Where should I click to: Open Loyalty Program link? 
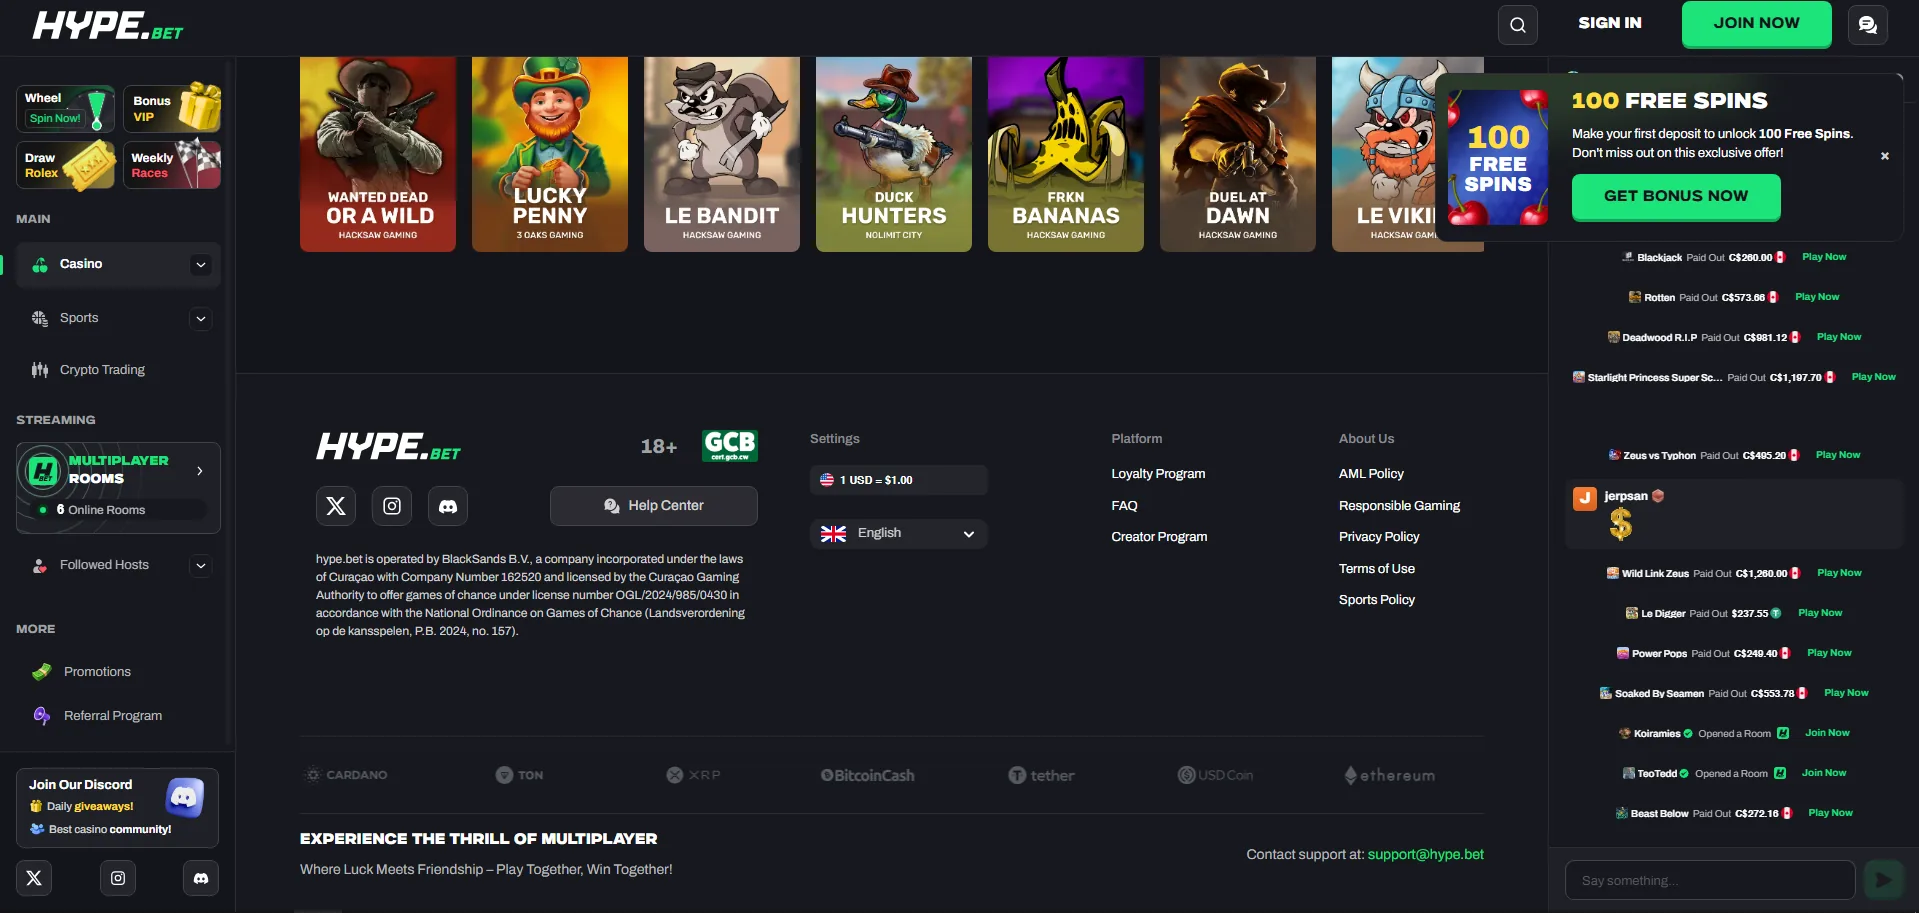(1158, 474)
